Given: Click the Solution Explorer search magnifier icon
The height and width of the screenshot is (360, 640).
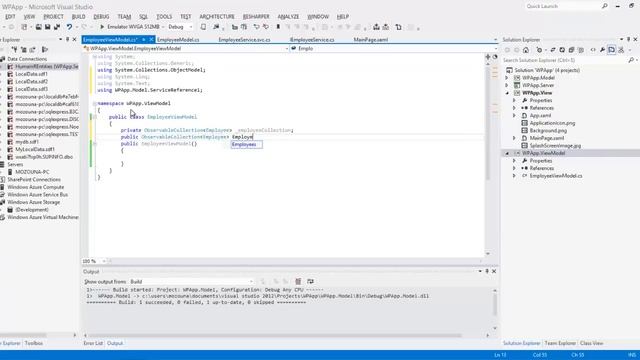Looking at the screenshot, I should pyautogui.click(x=631, y=60).
